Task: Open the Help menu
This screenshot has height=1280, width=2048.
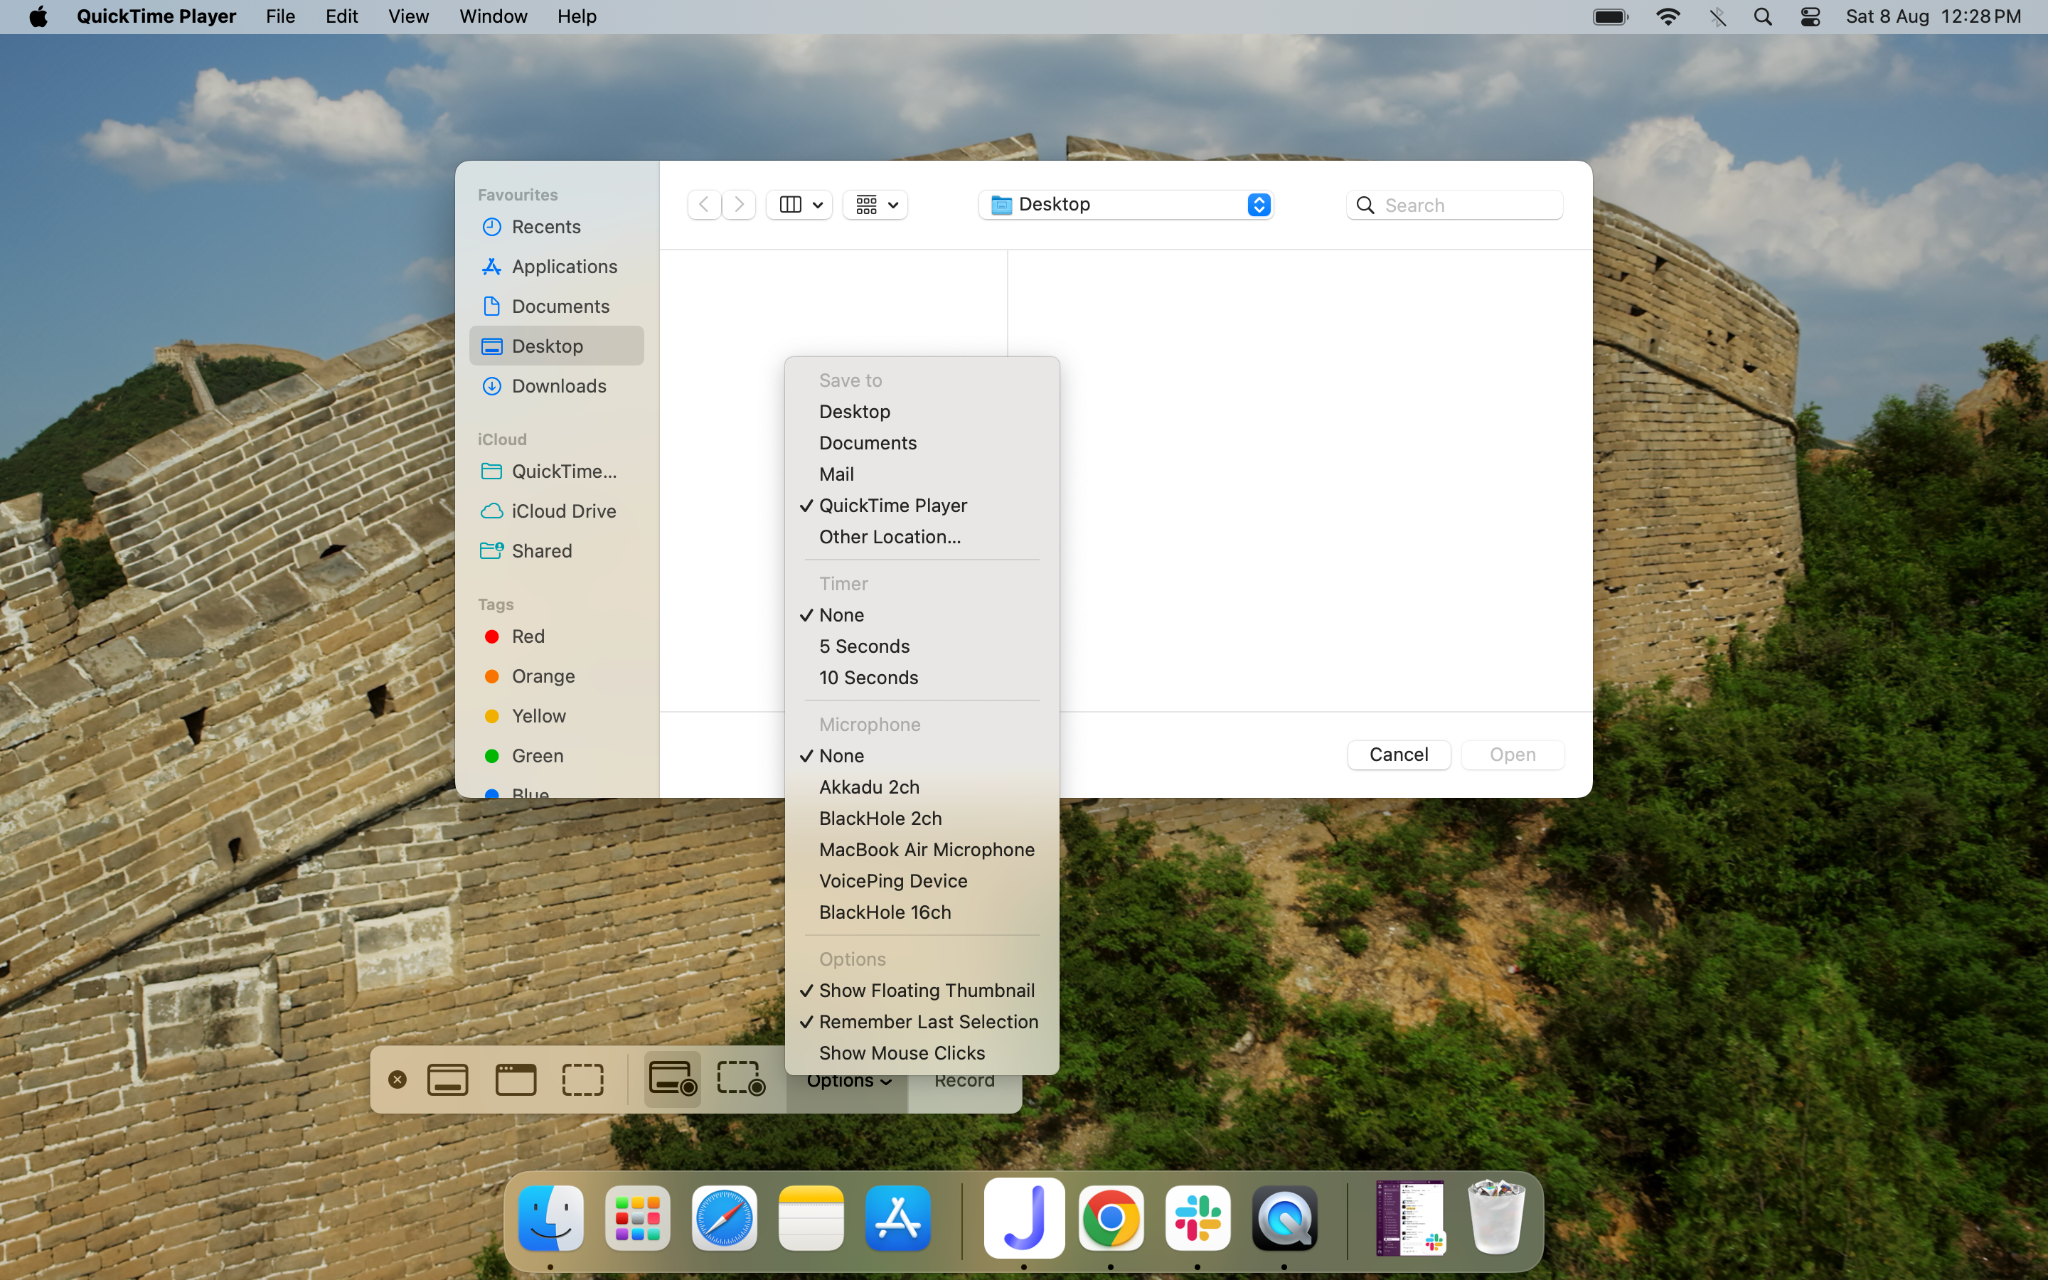Action: (x=577, y=17)
